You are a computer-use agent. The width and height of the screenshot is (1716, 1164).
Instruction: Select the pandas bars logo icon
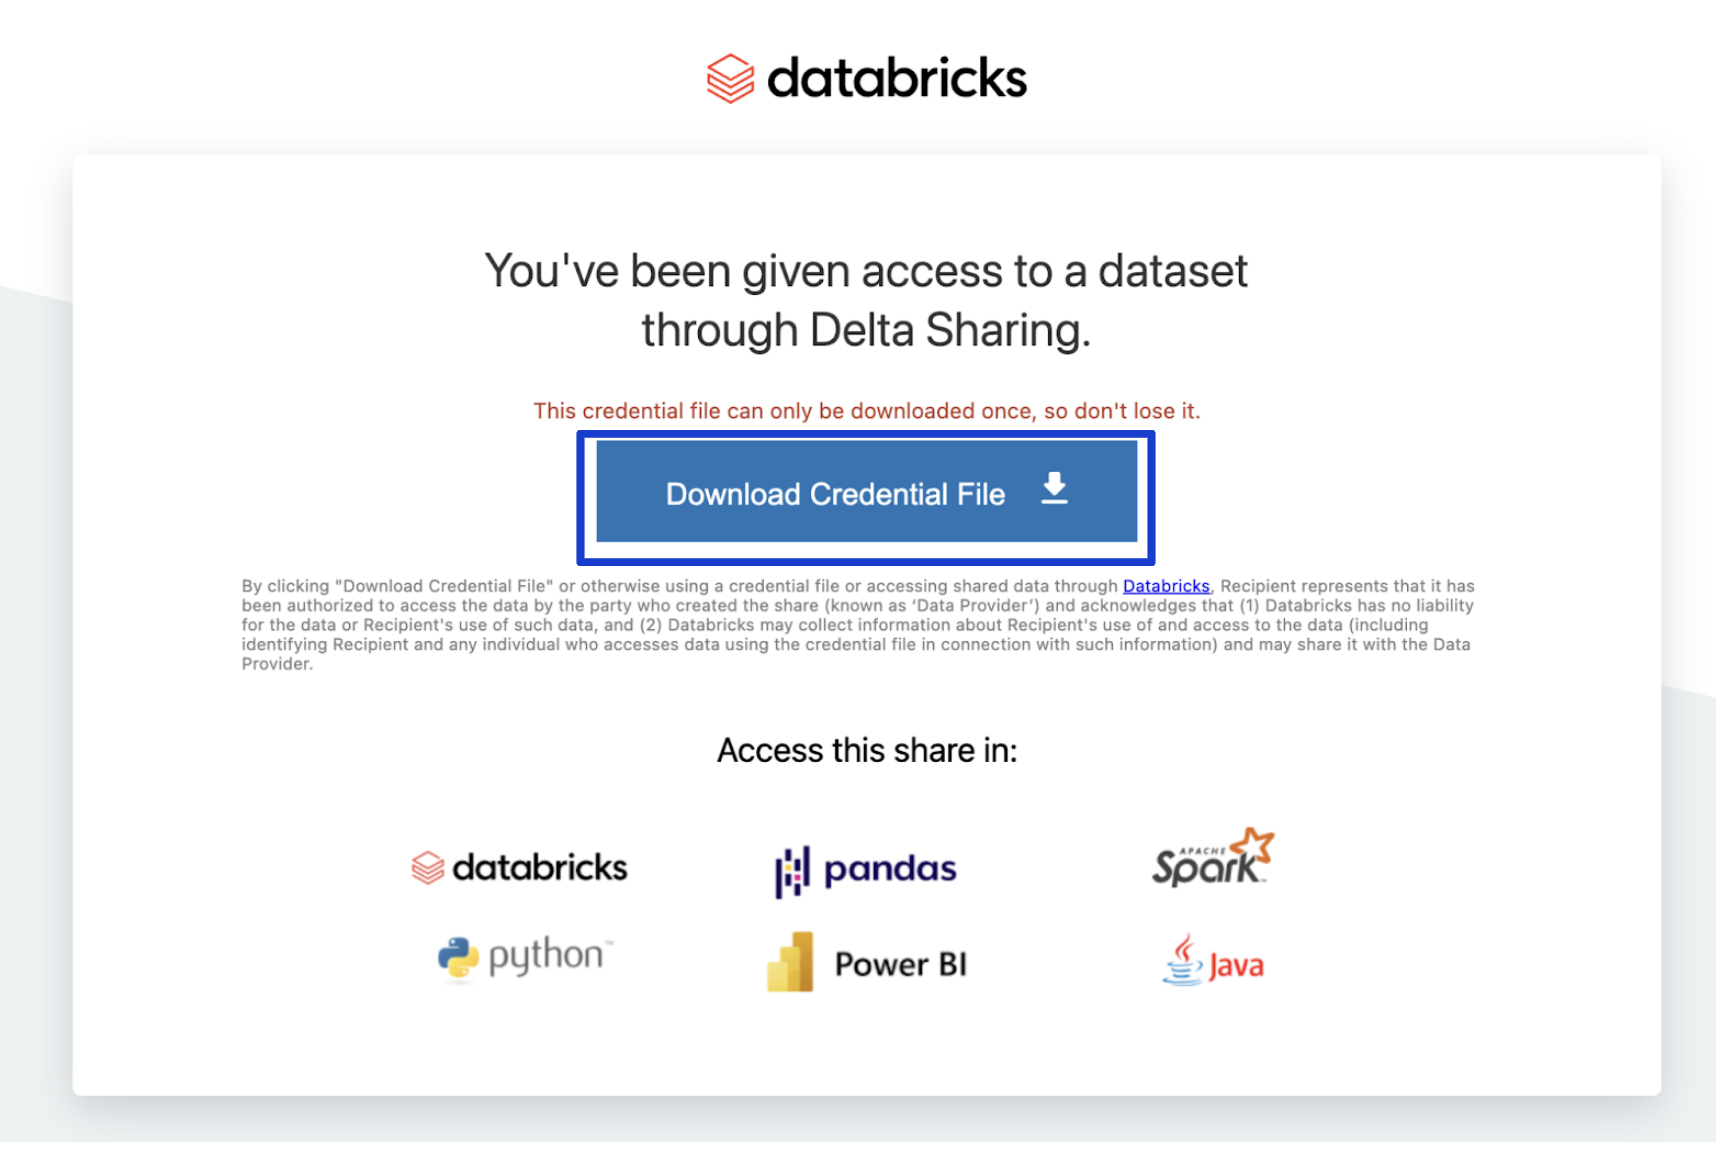[792, 871]
